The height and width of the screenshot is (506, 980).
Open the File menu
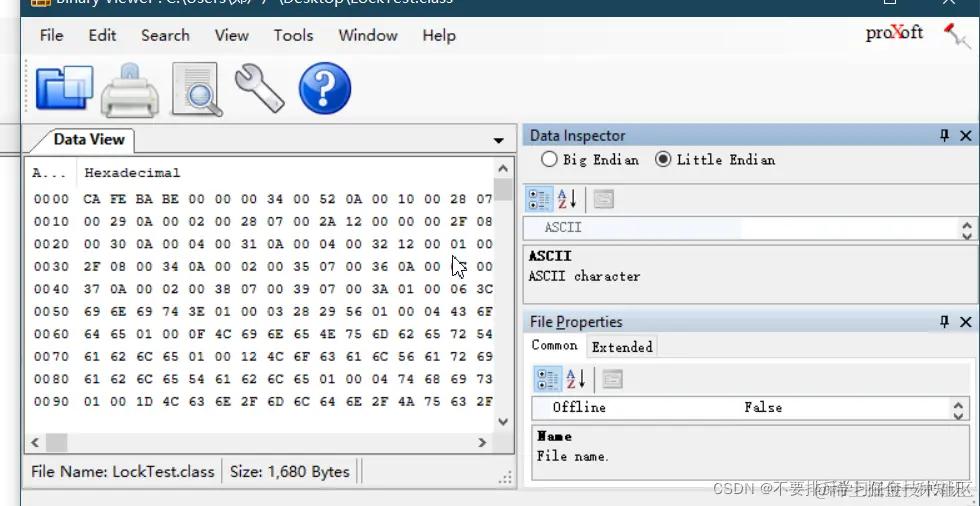[x=51, y=36]
